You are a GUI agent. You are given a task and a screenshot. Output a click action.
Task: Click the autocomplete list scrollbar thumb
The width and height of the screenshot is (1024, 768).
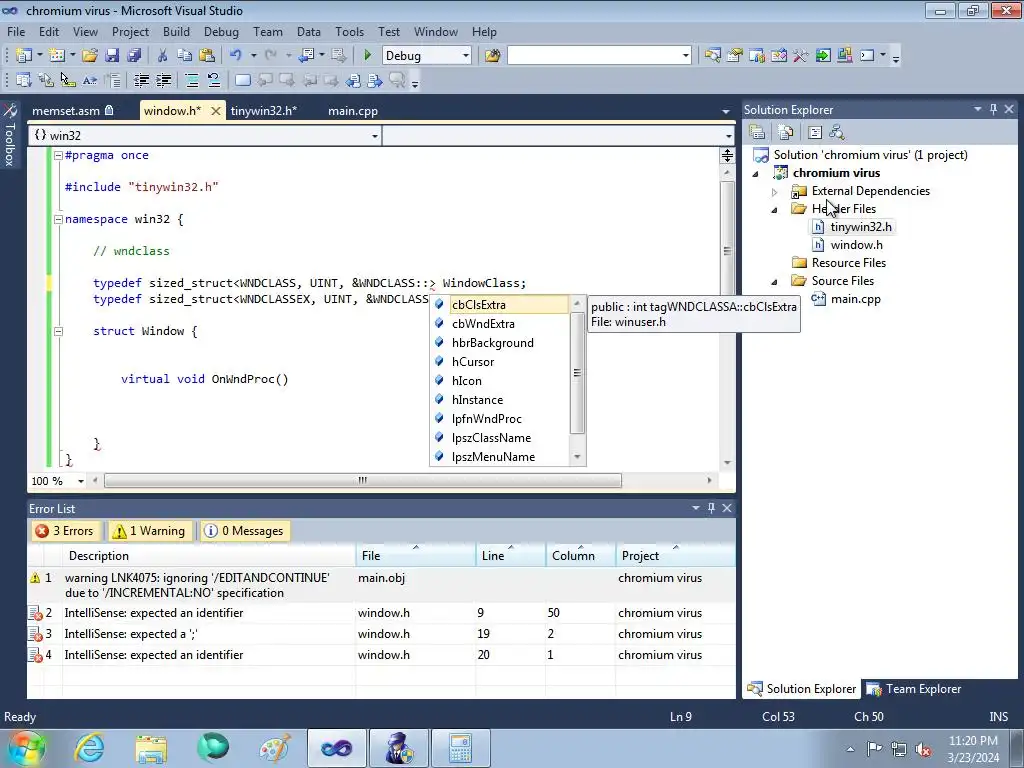pos(577,372)
